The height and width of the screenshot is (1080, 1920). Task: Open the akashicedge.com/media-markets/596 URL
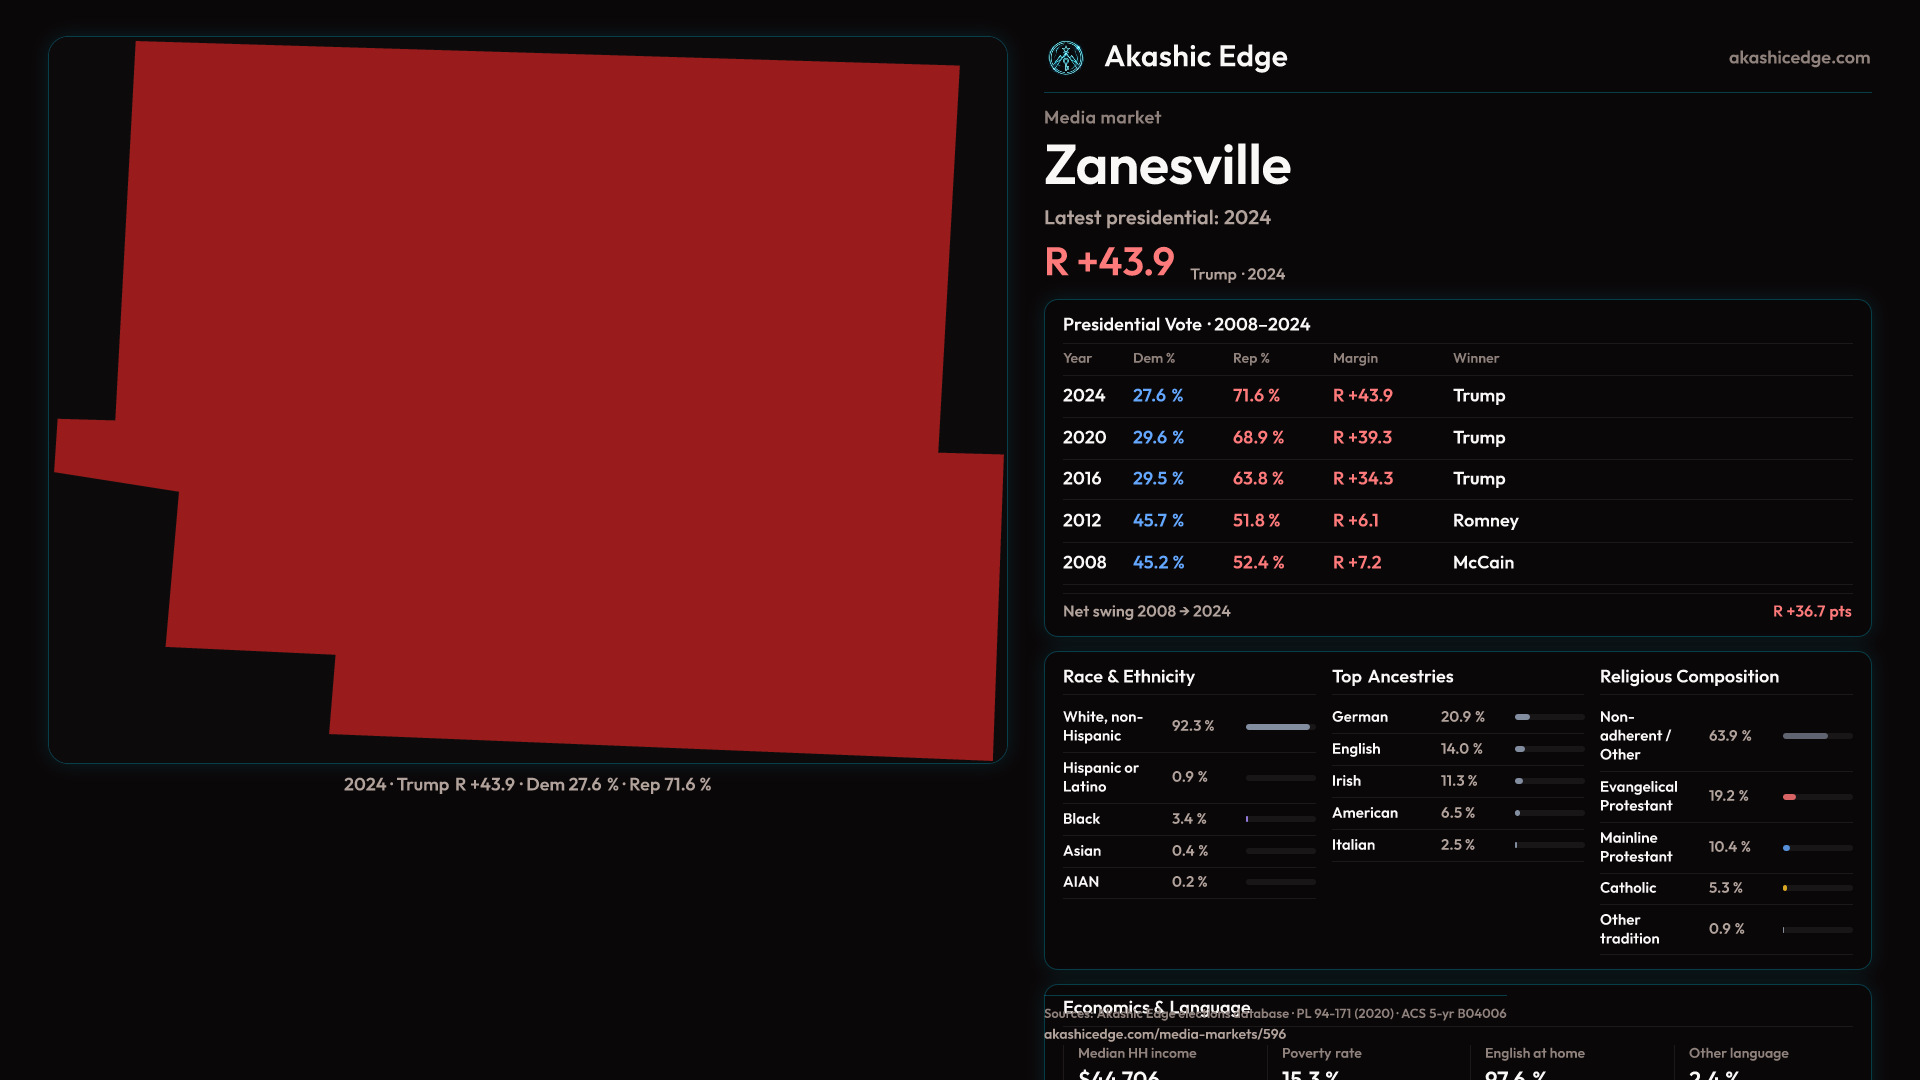[x=1164, y=1034]
